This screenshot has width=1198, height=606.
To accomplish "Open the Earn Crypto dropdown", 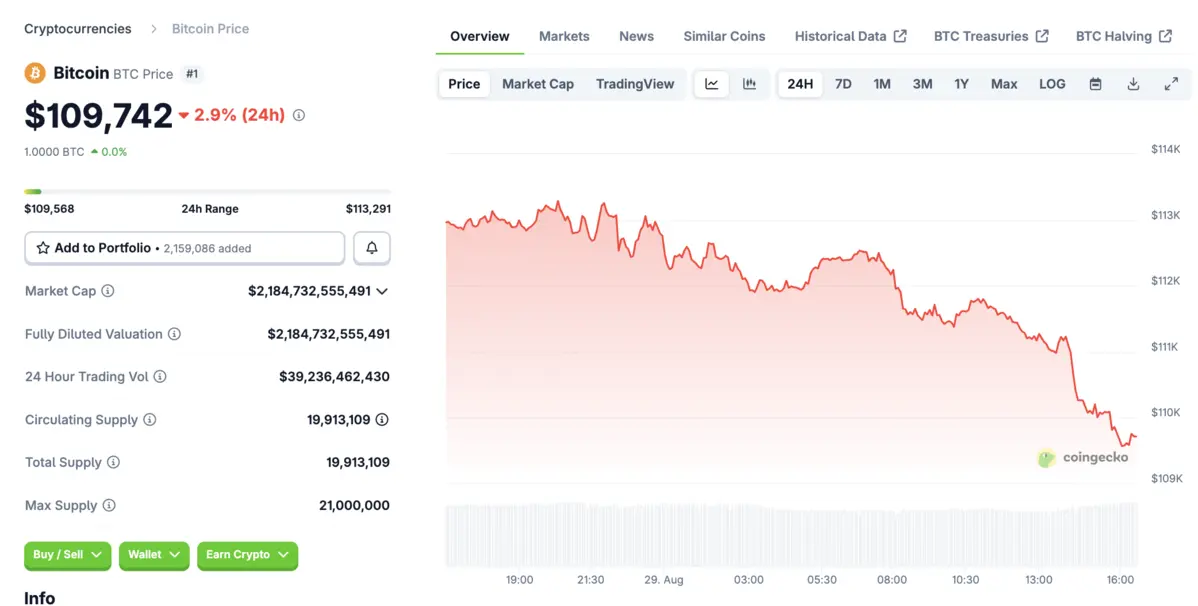I will pyautogui.click(x=247, y=555).
